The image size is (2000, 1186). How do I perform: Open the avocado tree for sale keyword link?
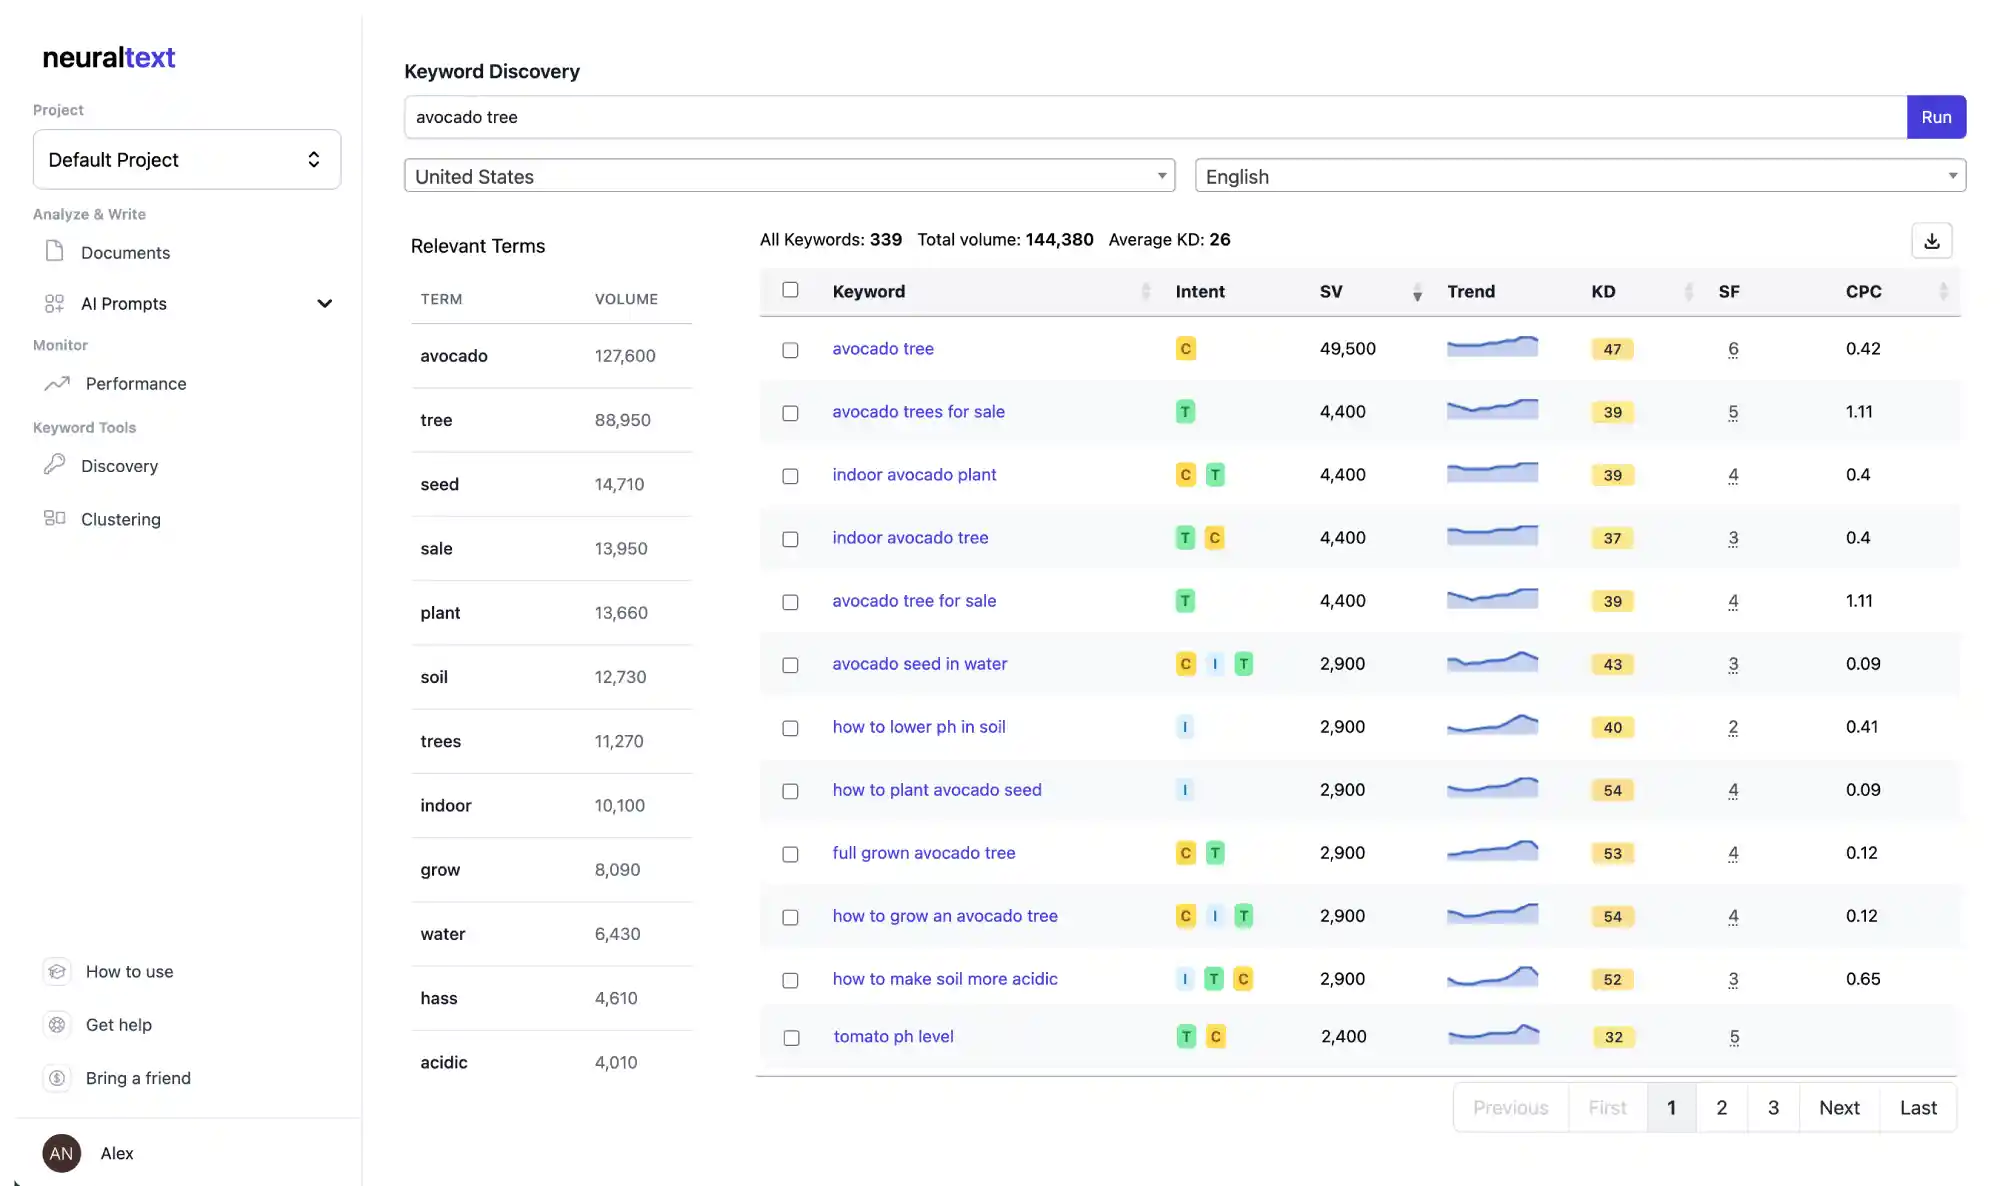pyautogui.click(x=914, y=600)
